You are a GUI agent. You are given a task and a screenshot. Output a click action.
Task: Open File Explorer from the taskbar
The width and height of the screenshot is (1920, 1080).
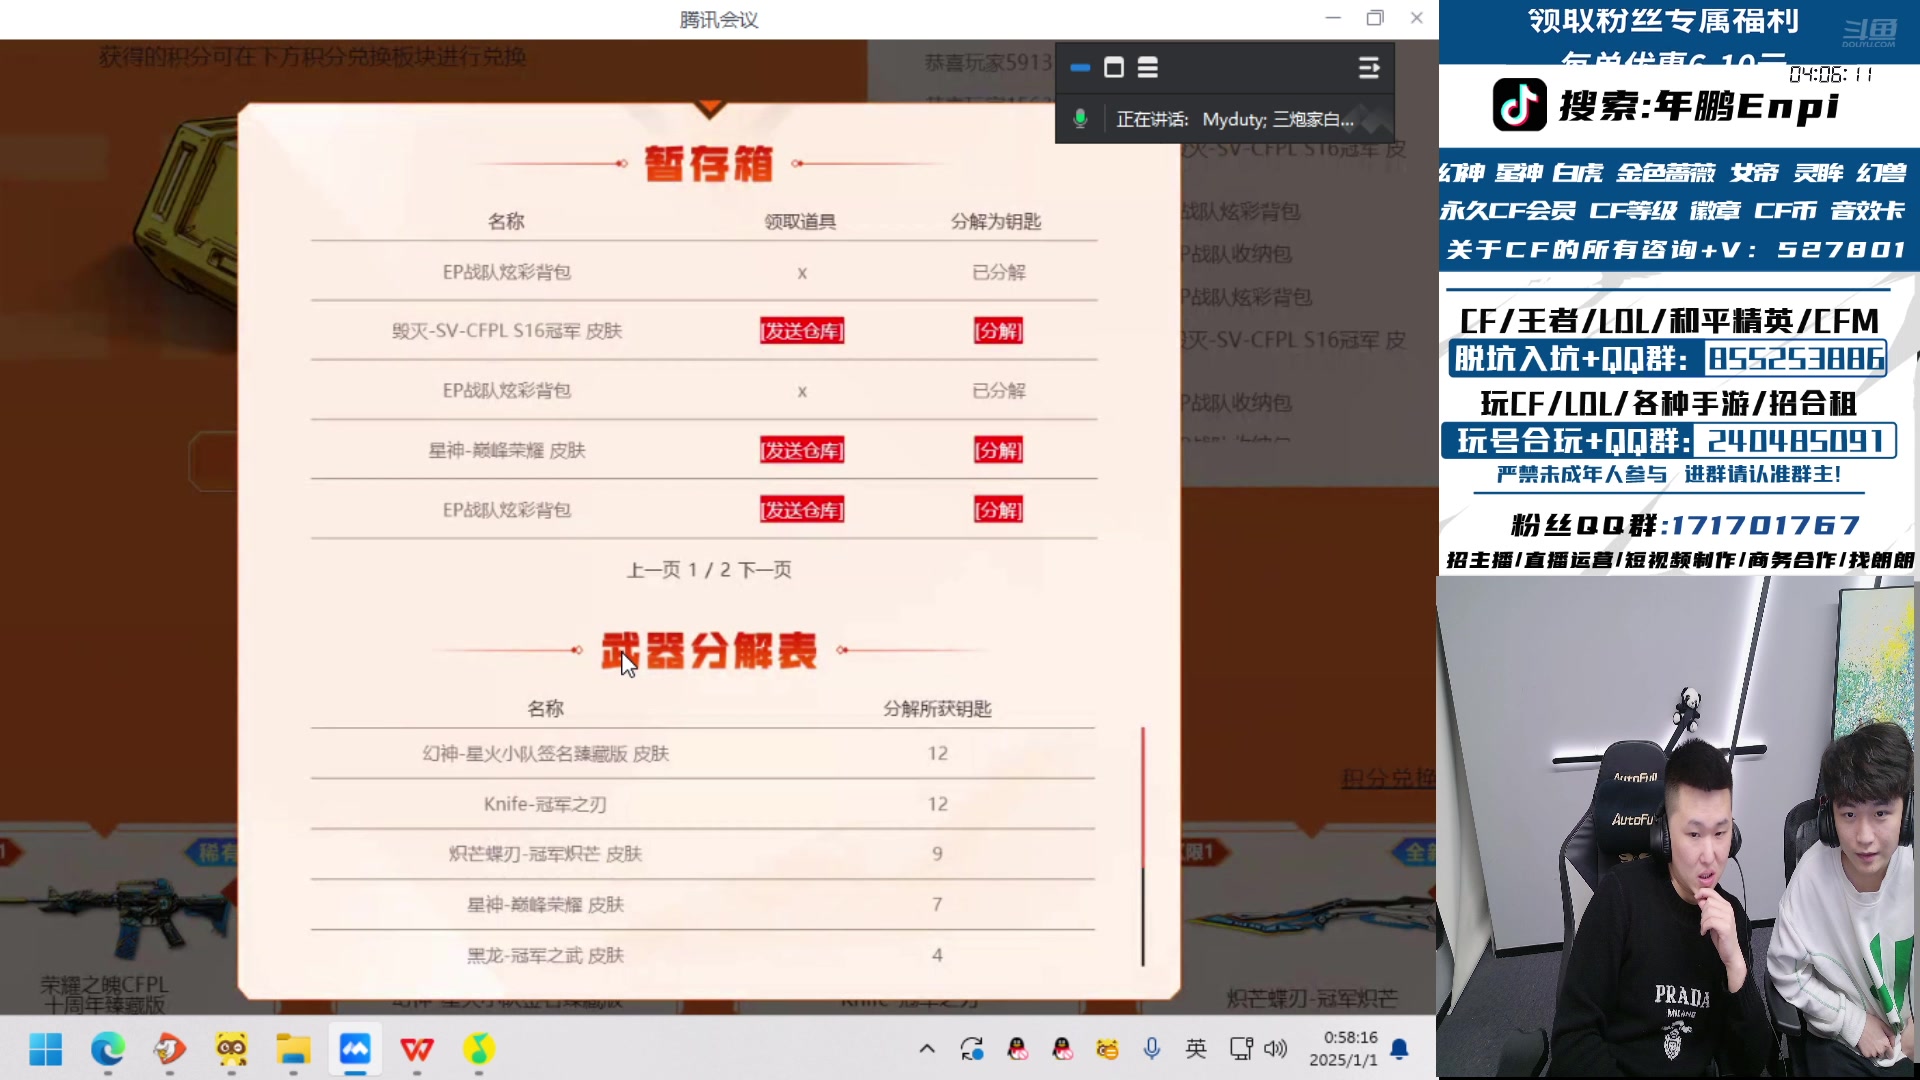[x=294, y=1050]
